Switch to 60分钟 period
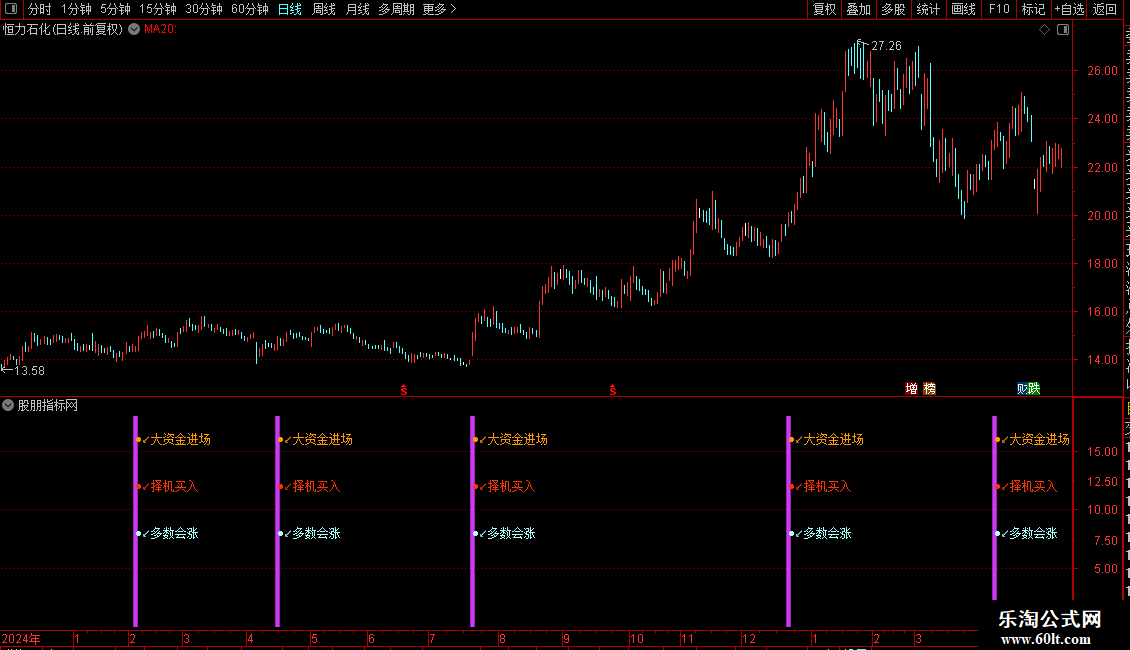The image size is (1130, 650). point(250,9)
